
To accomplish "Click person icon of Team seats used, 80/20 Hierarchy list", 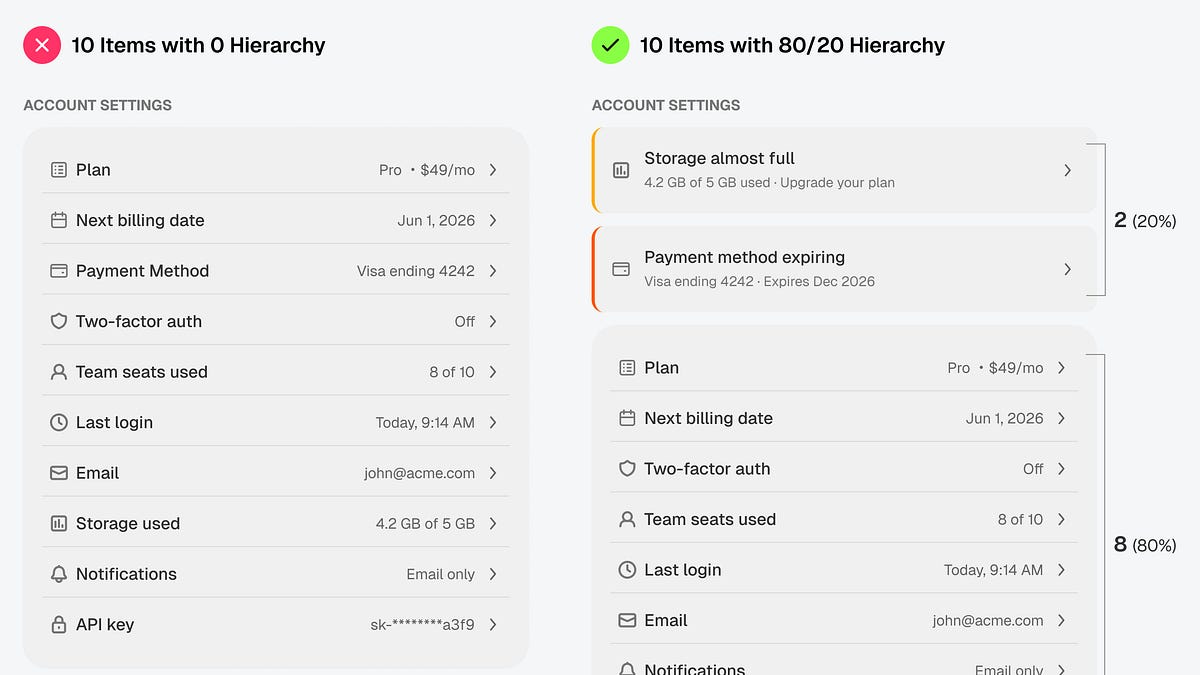I will [627, 519].
